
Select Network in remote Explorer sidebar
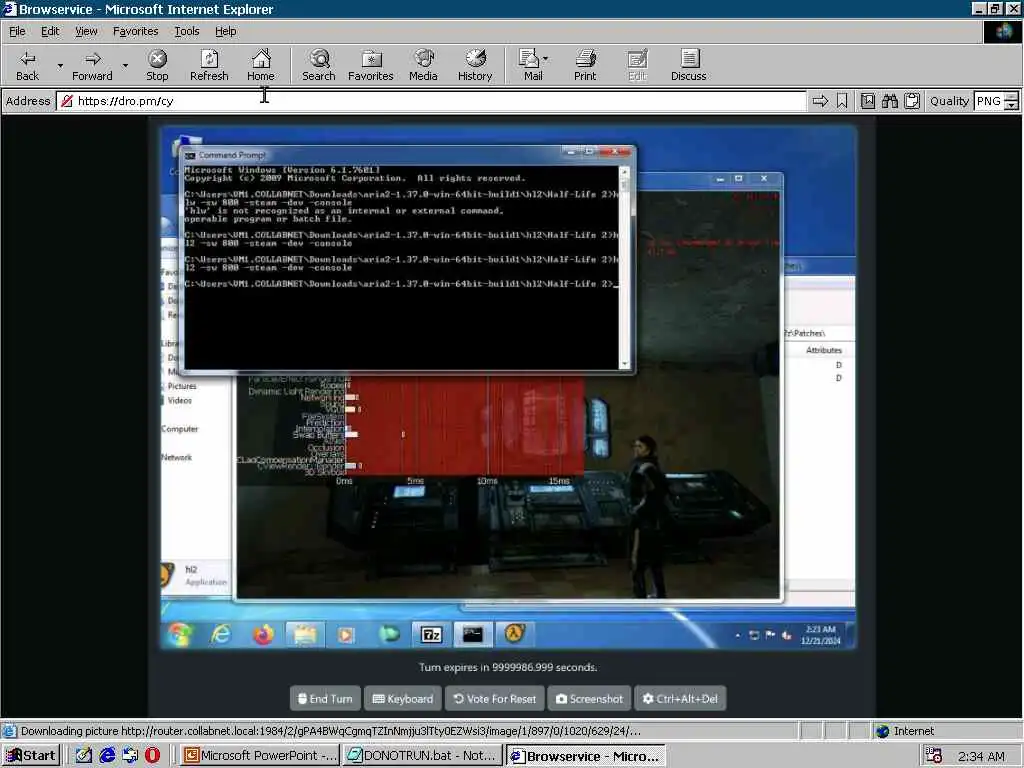(x=176, y=457)
